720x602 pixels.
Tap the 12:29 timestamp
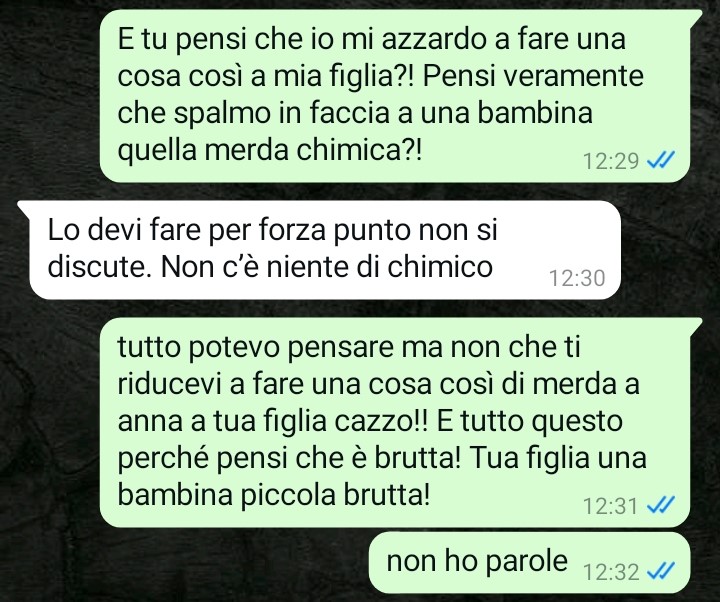[611, 161]
